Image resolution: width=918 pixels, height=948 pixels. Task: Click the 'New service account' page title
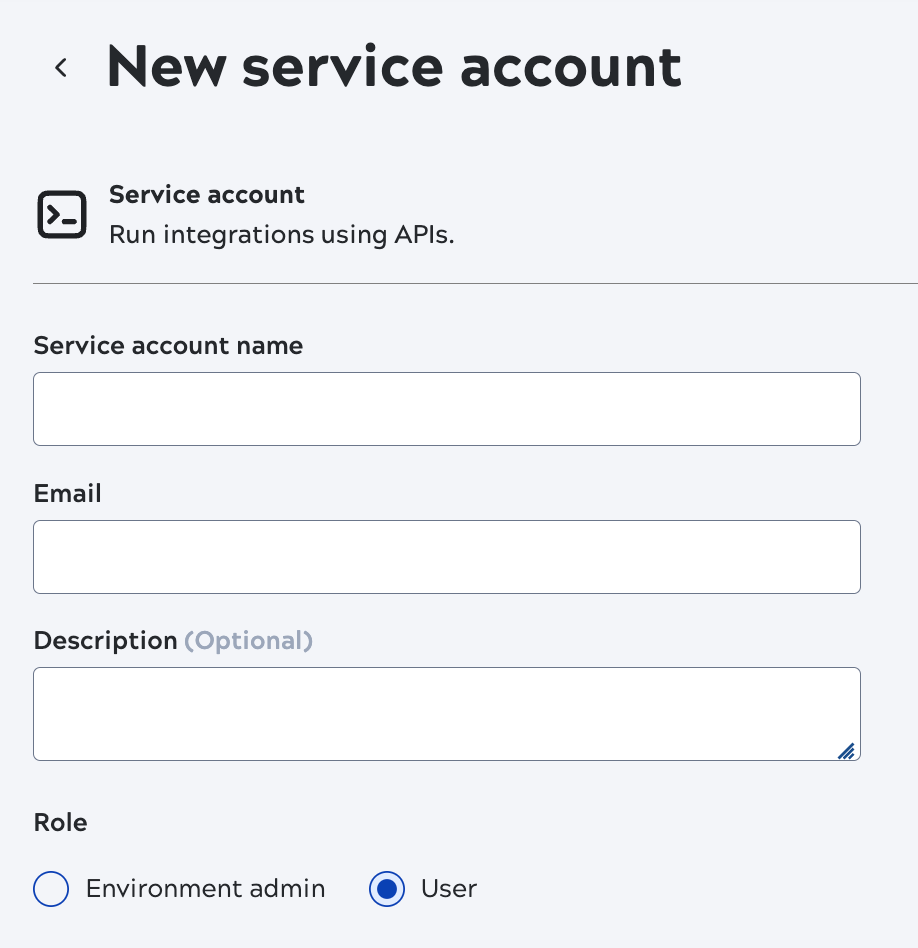click(393, 65)
